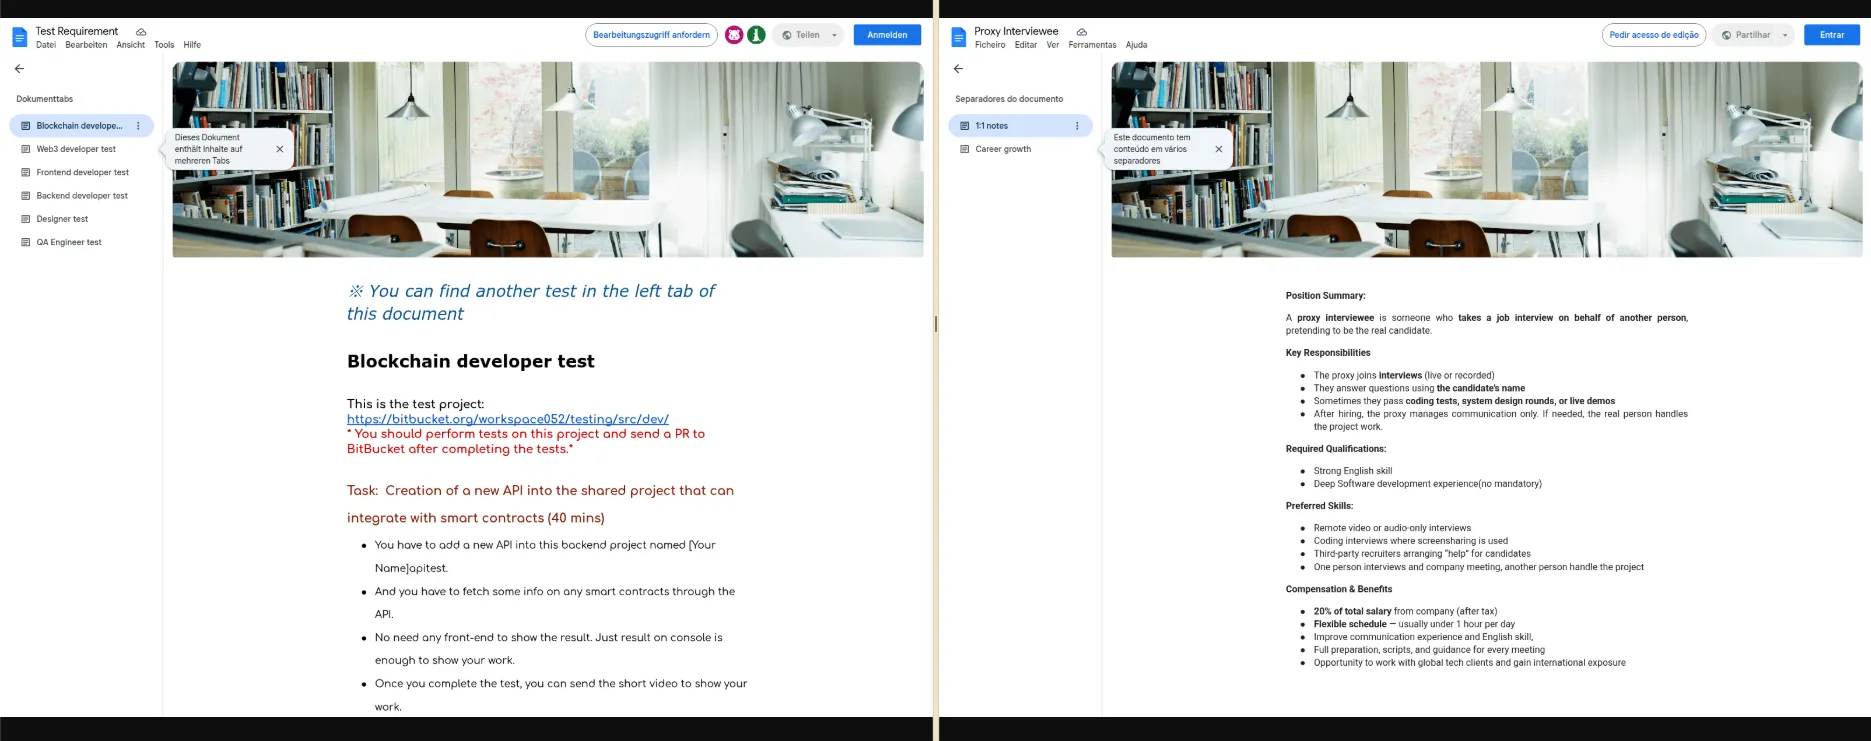Select the Blockchain developer document tab
This screenshot has height=741, width=1871.
point(81,126)
